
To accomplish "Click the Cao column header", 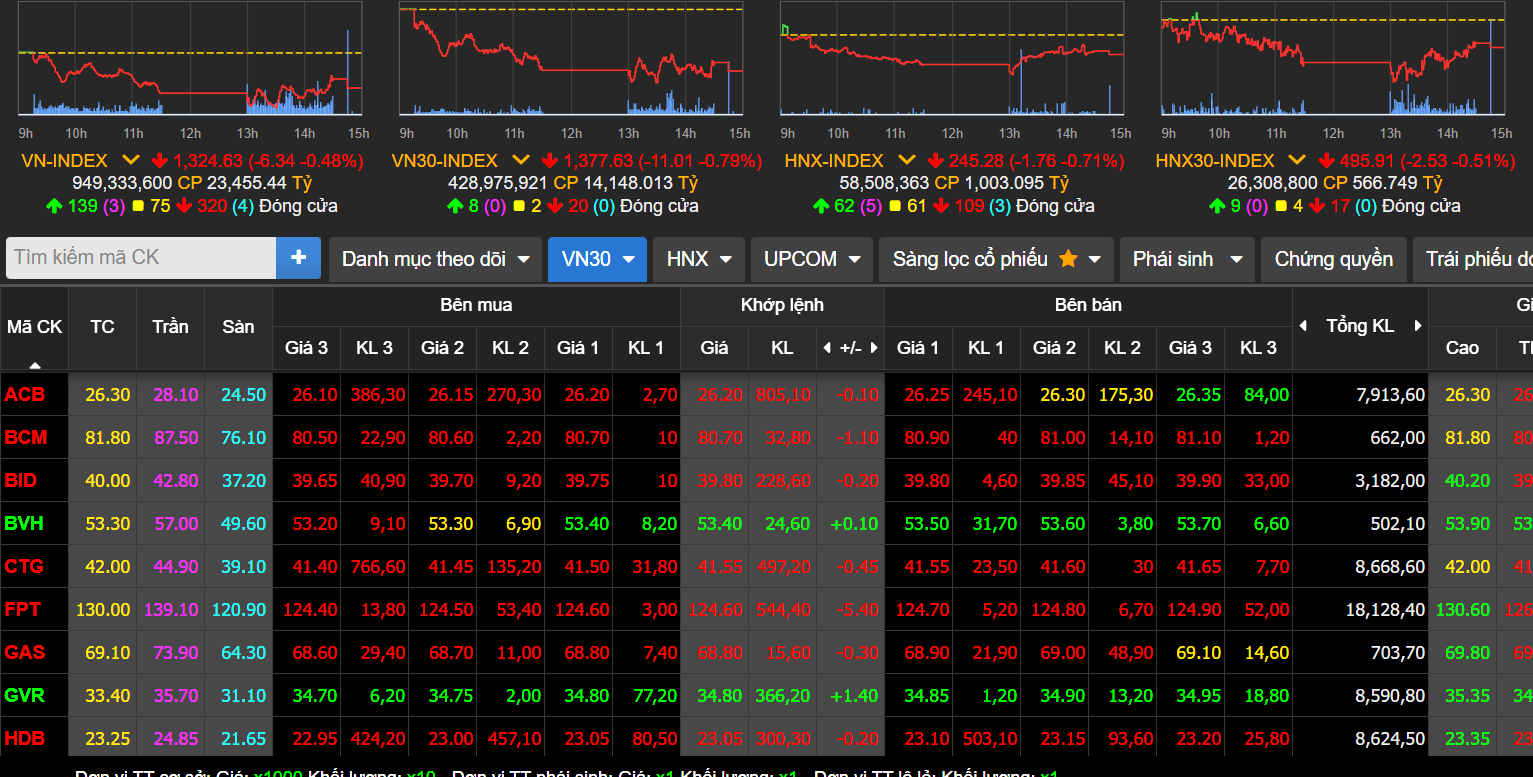I will click(x=1462, y=348).
